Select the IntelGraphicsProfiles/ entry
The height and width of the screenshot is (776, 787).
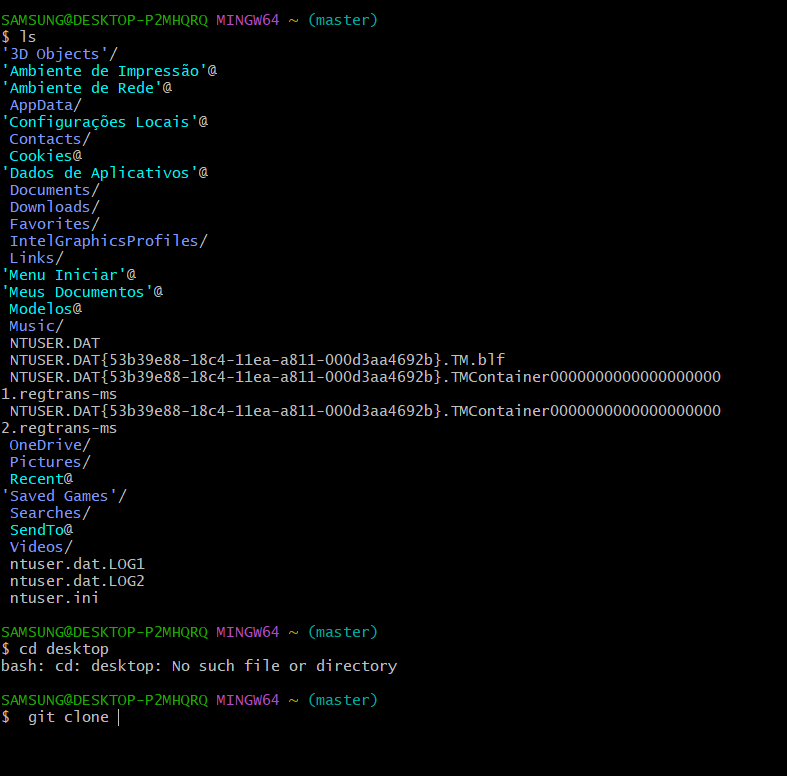pos(109,241)
